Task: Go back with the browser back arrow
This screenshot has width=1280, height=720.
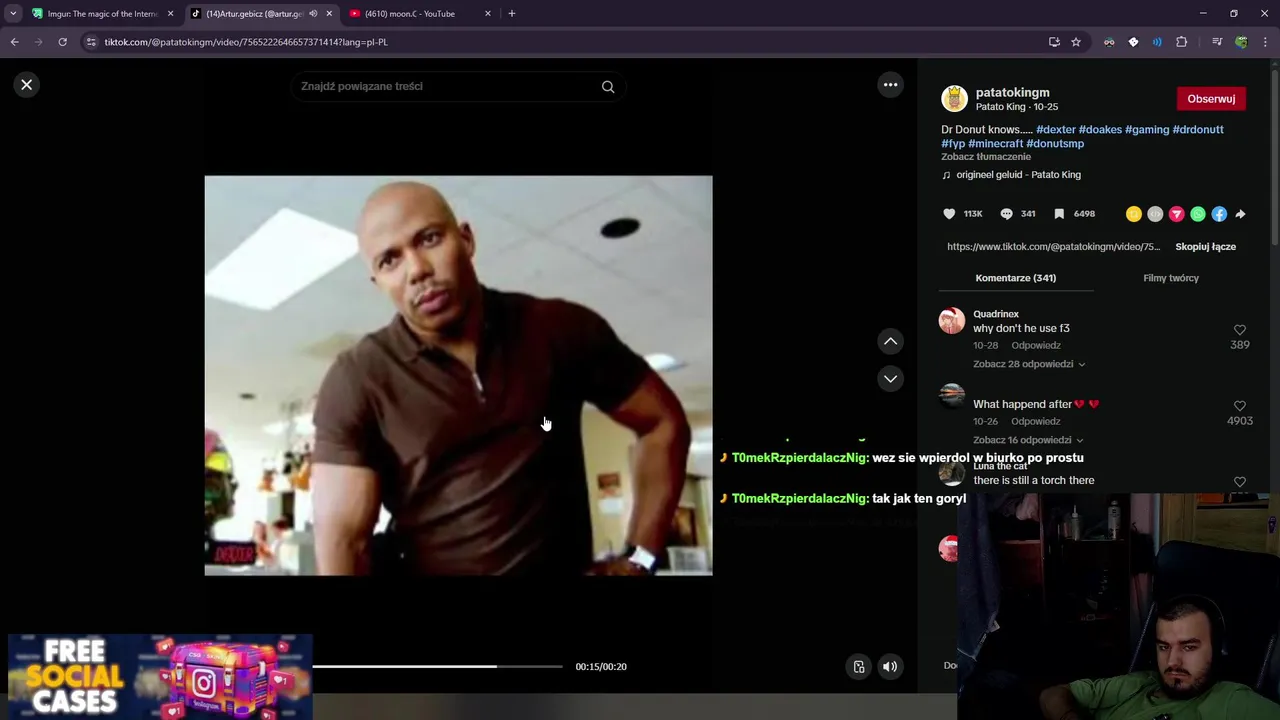Action: (15, 42)
